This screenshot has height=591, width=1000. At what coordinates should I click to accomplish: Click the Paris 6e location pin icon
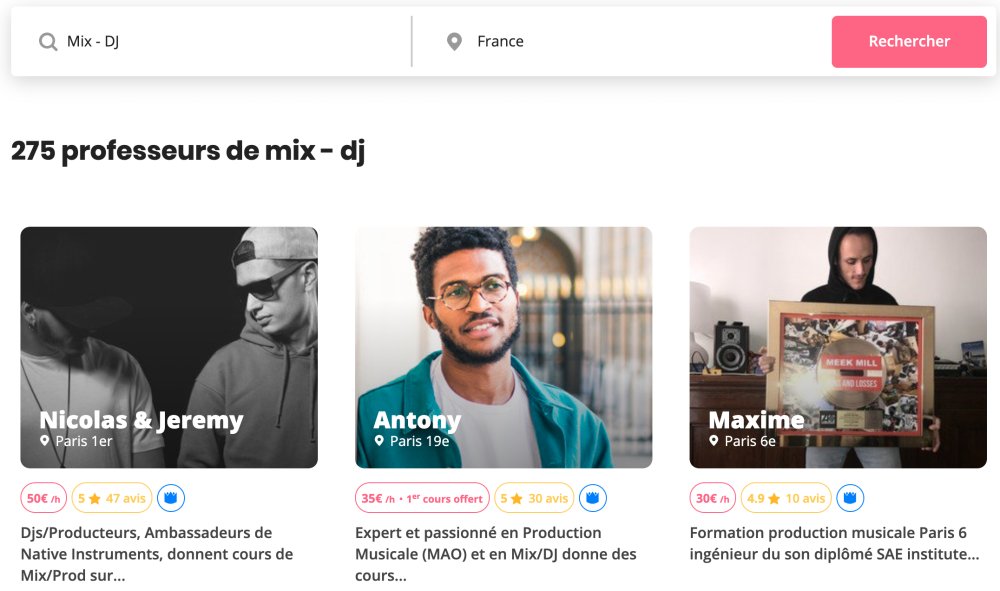pos(714,441)
